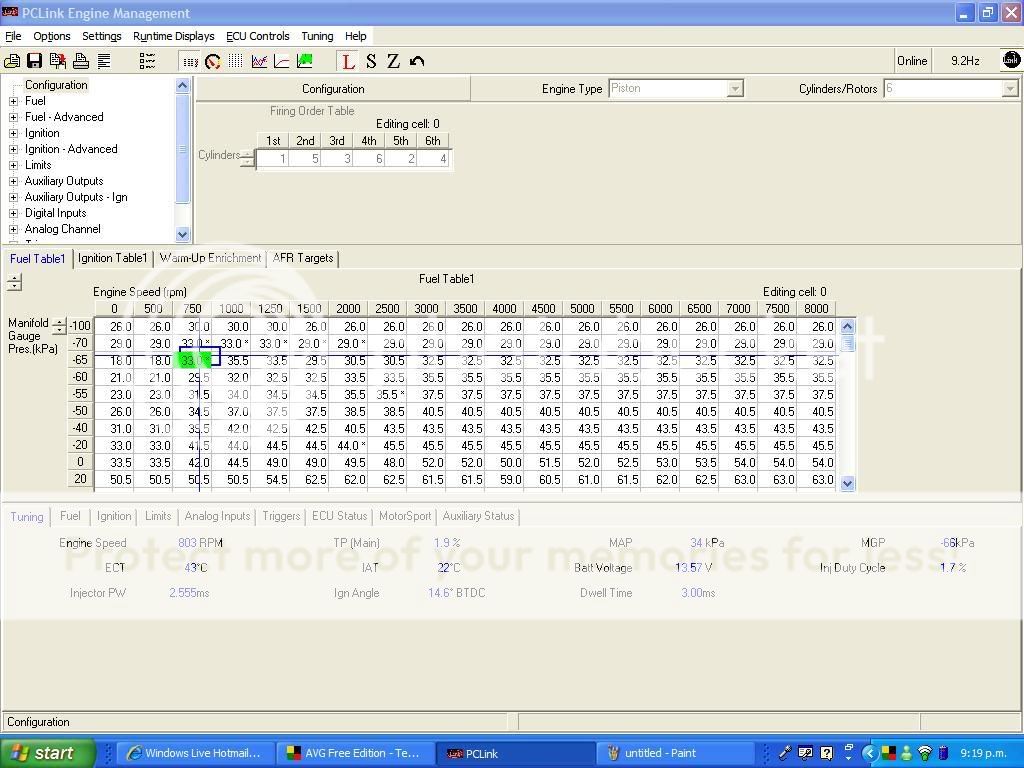The width and height of the screenshot is (1024, 768).
Task: Click the PCLink taskbar button
Action: [x=515, y=753]
